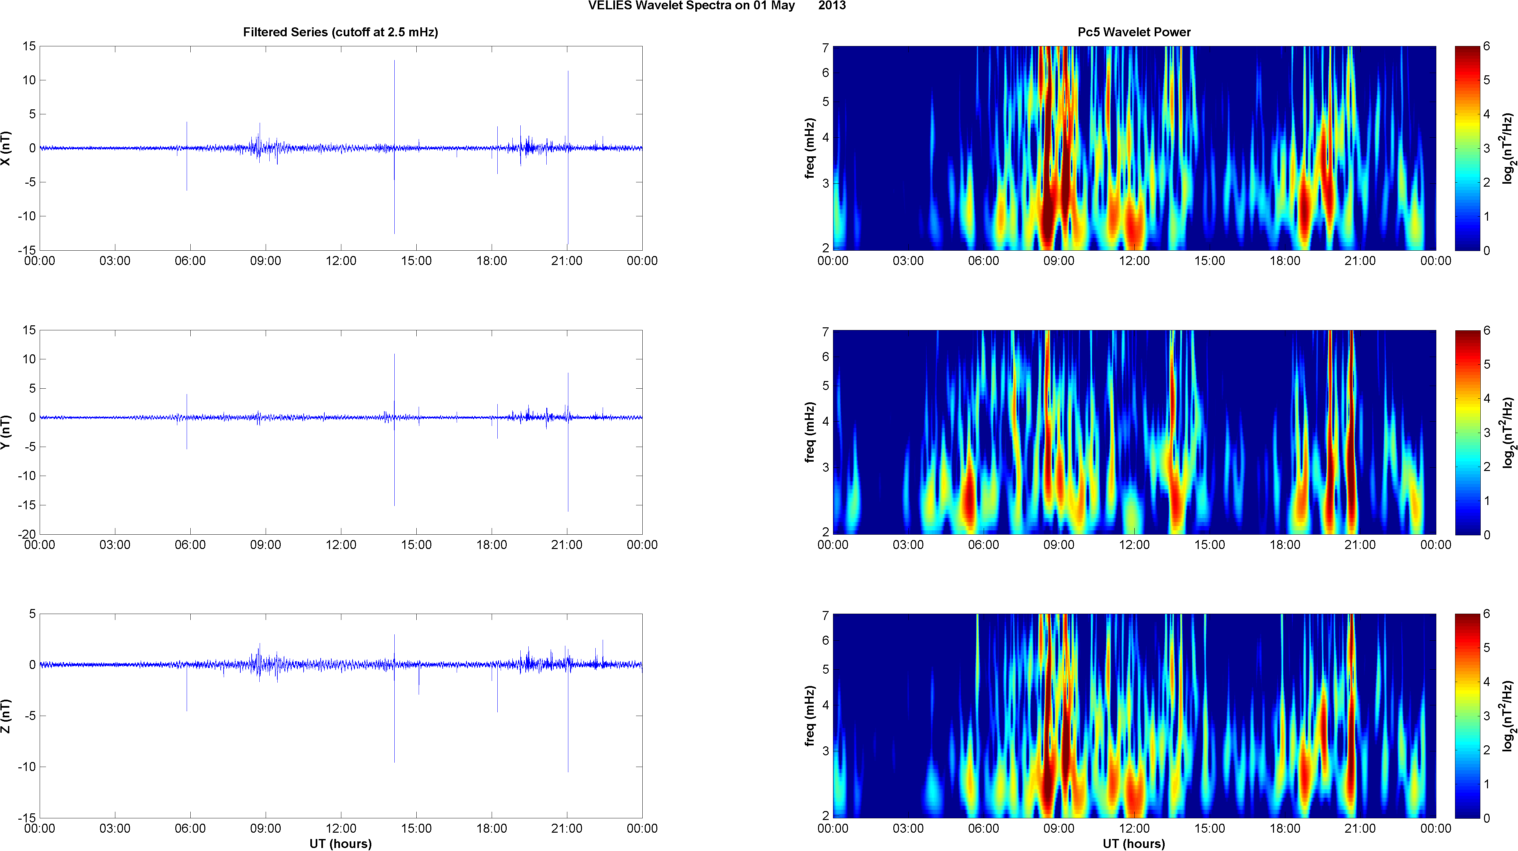Click the 21:00 spike in the Y series plot
The width and height of the screenshot is (1518, 851).
568,442
